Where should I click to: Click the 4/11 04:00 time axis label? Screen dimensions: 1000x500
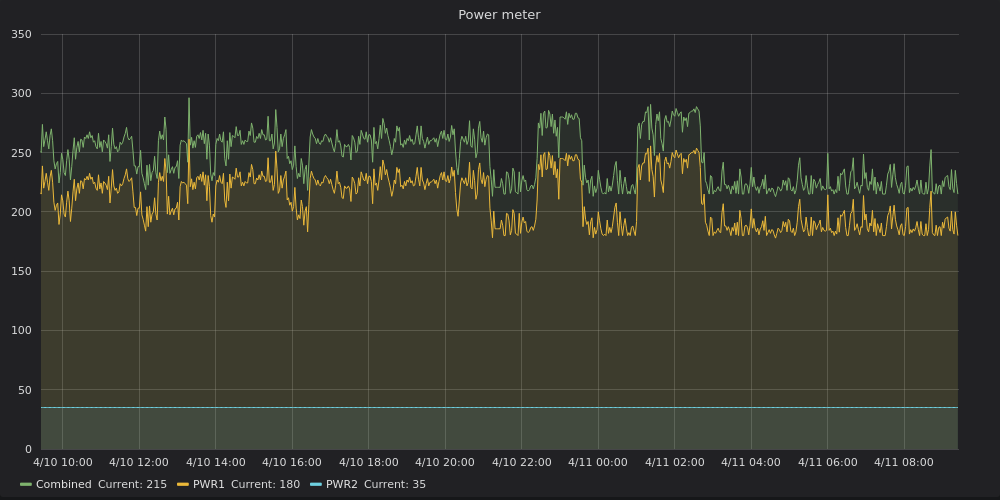point(751,462)
